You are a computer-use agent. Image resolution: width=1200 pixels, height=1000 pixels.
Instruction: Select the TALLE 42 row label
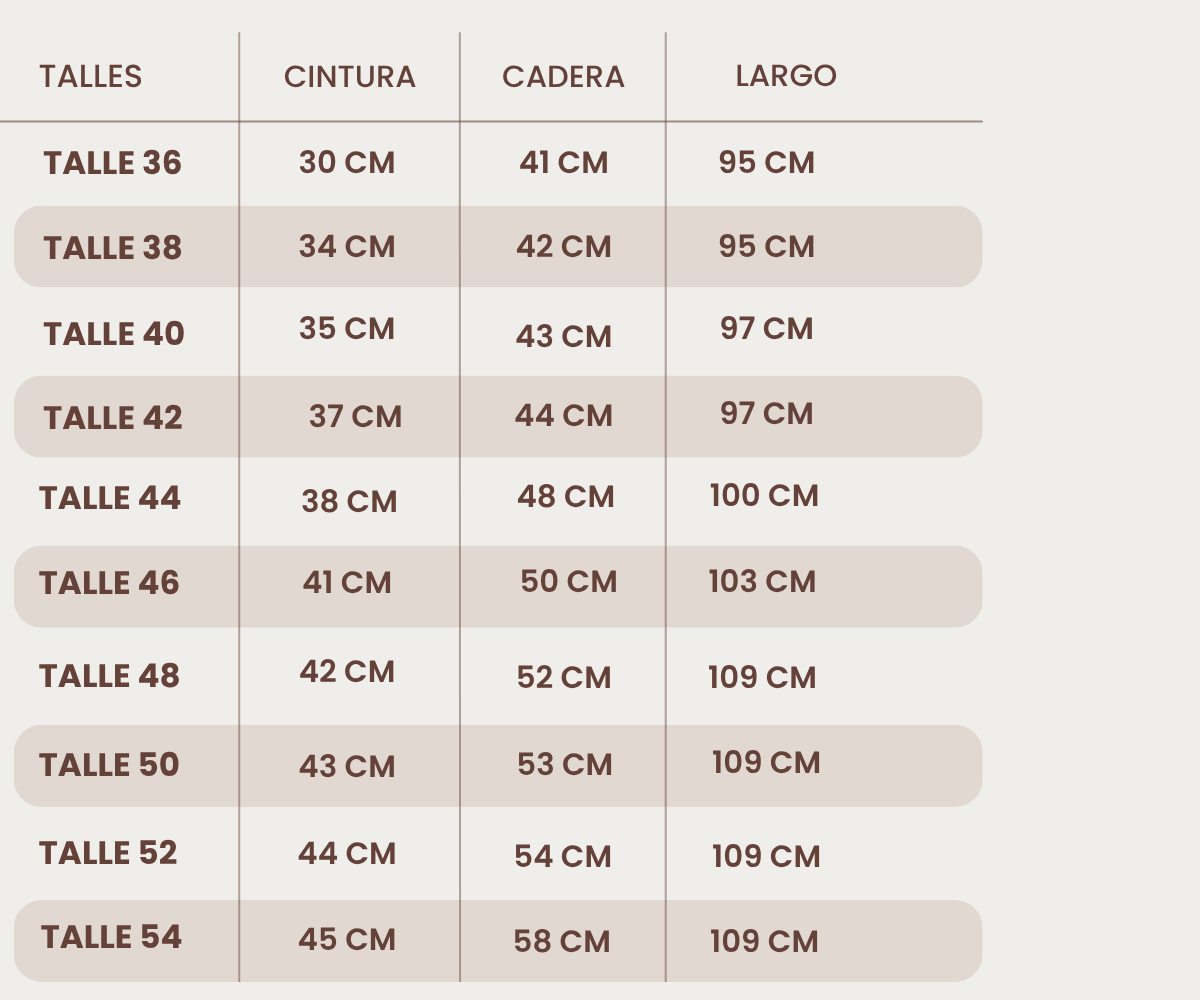[113, 418]
